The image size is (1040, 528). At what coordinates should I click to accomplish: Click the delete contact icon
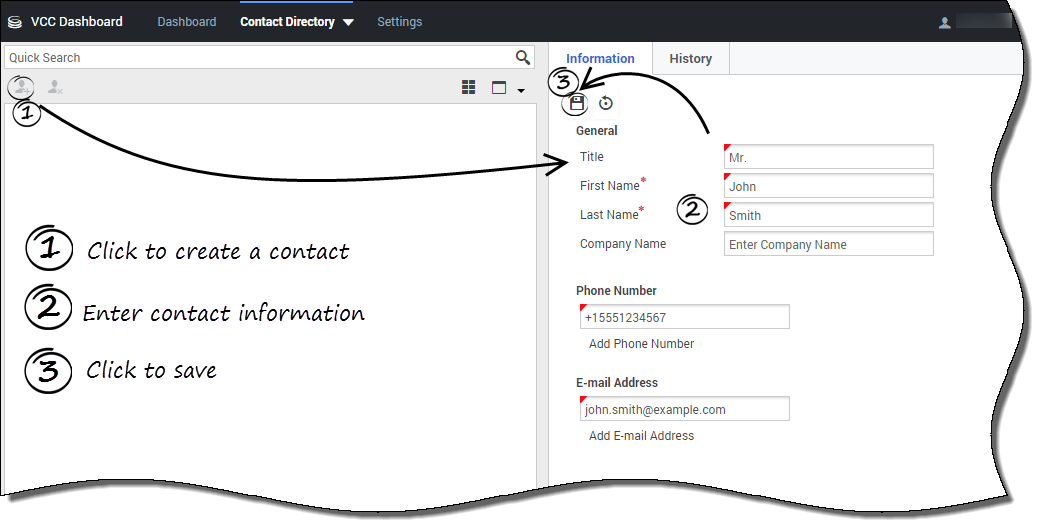(55, 88)
